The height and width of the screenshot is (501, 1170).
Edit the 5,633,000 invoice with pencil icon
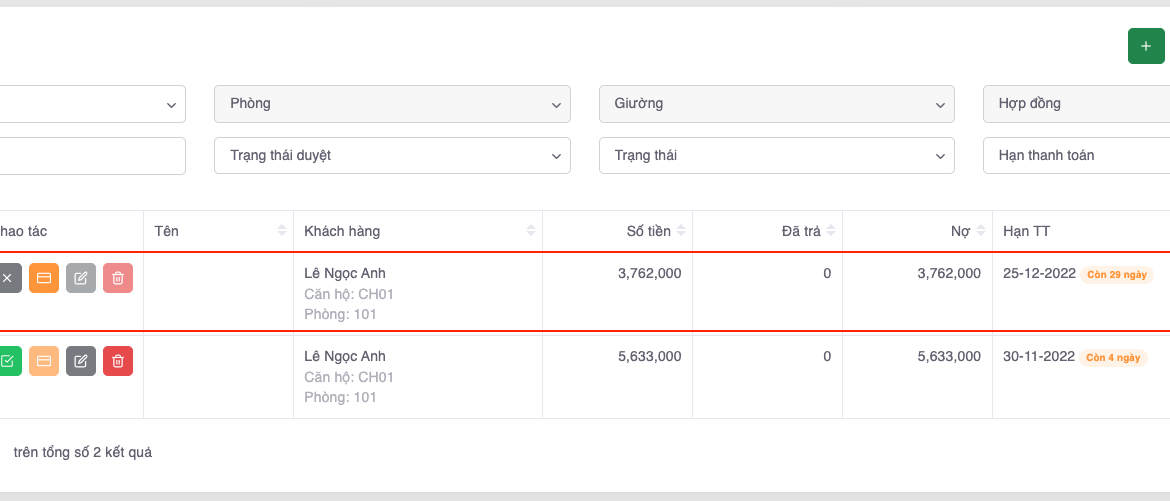(x=81, y=361)
